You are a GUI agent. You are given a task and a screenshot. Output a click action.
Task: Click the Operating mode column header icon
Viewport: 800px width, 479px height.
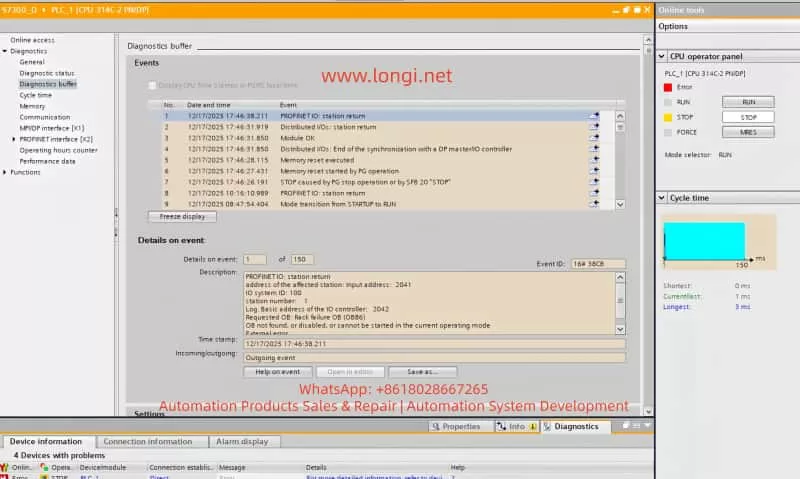click(x=44, y=467)
